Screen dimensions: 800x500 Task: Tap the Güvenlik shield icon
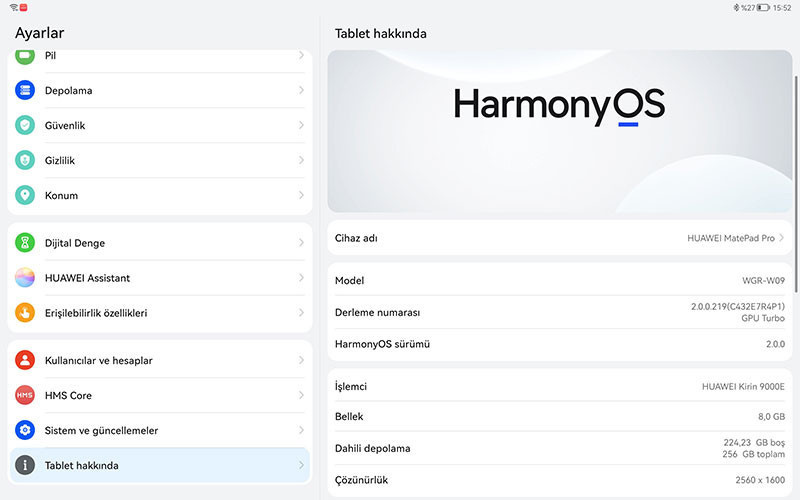(x=25, y=125)
